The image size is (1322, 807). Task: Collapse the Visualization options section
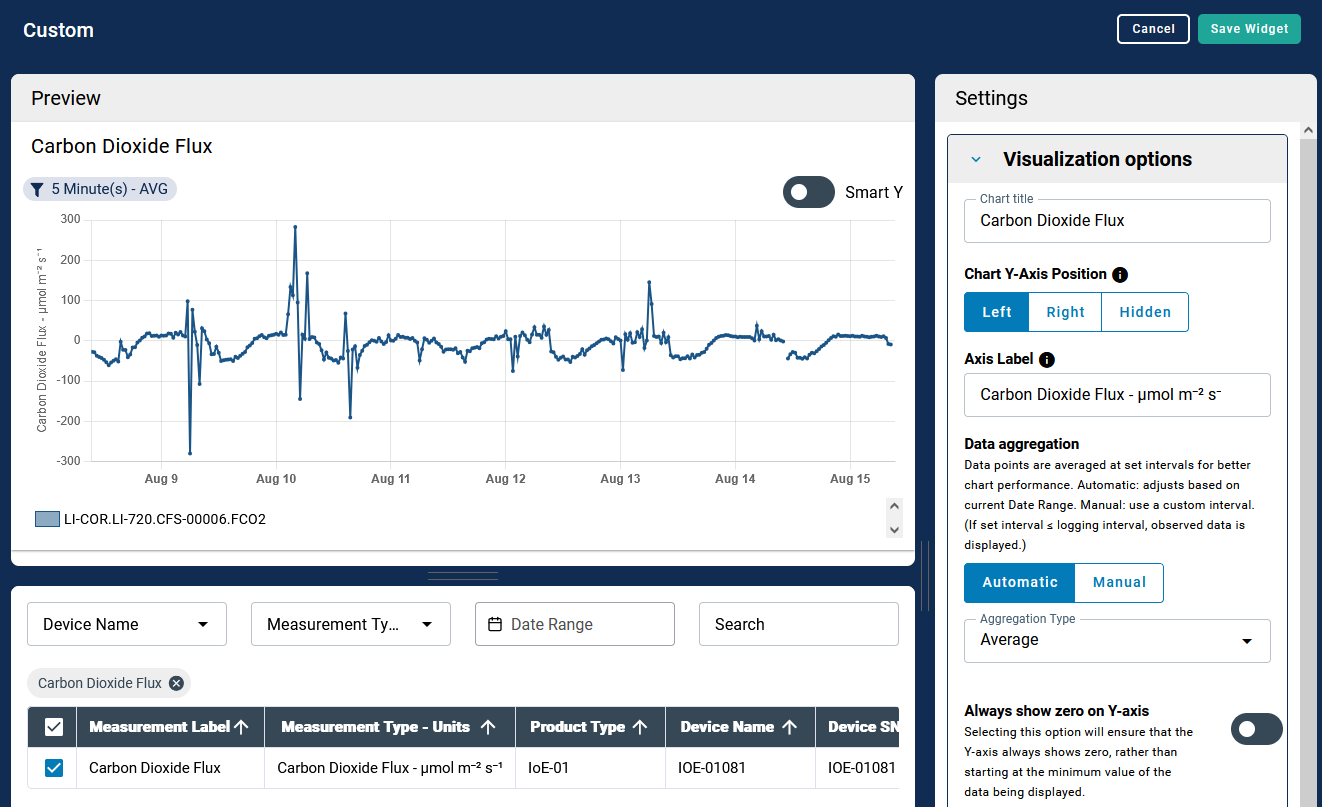(x=976, y=160)
